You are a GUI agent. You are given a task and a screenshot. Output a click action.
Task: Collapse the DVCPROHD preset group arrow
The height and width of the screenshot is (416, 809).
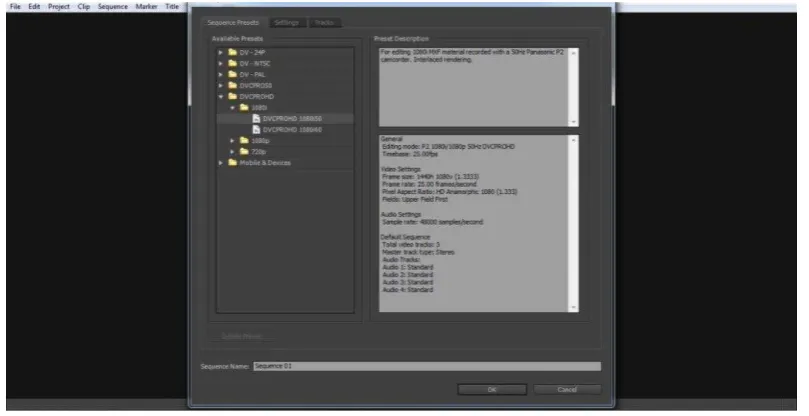click(x=221, y=97)
